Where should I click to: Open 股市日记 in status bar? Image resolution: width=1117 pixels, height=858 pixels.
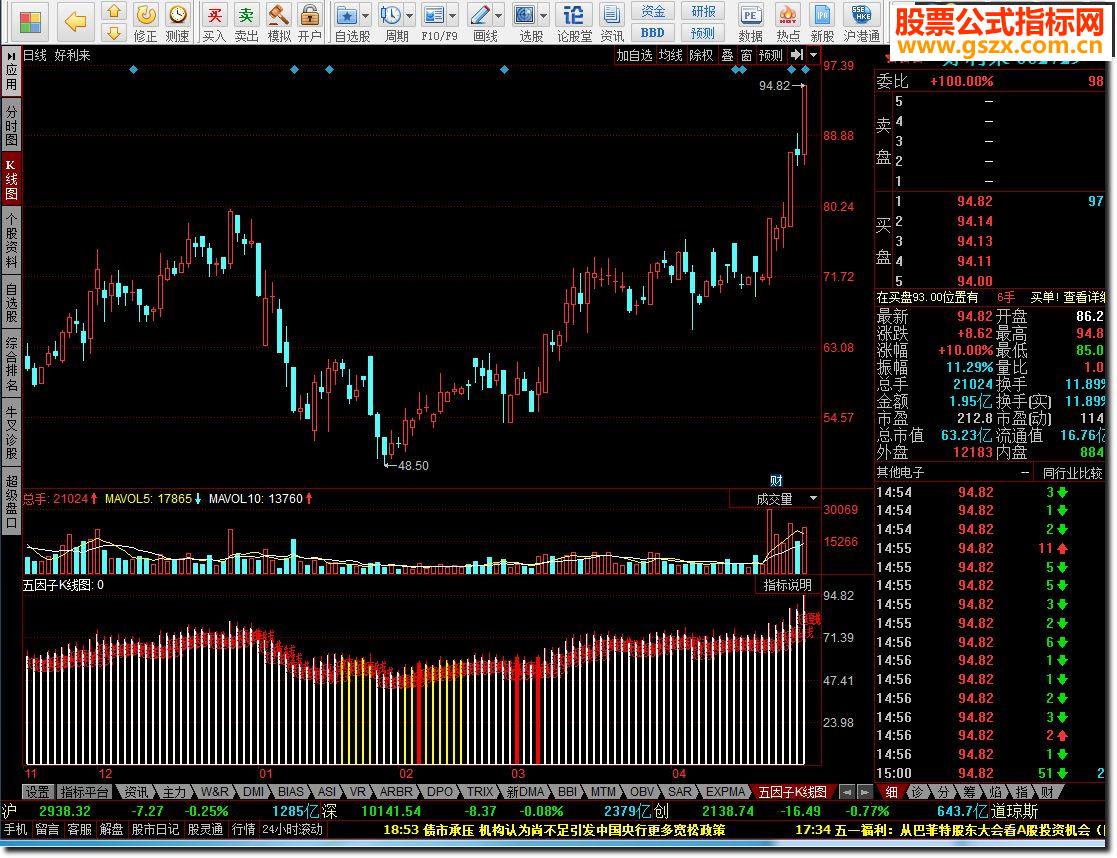coord(155,829)
